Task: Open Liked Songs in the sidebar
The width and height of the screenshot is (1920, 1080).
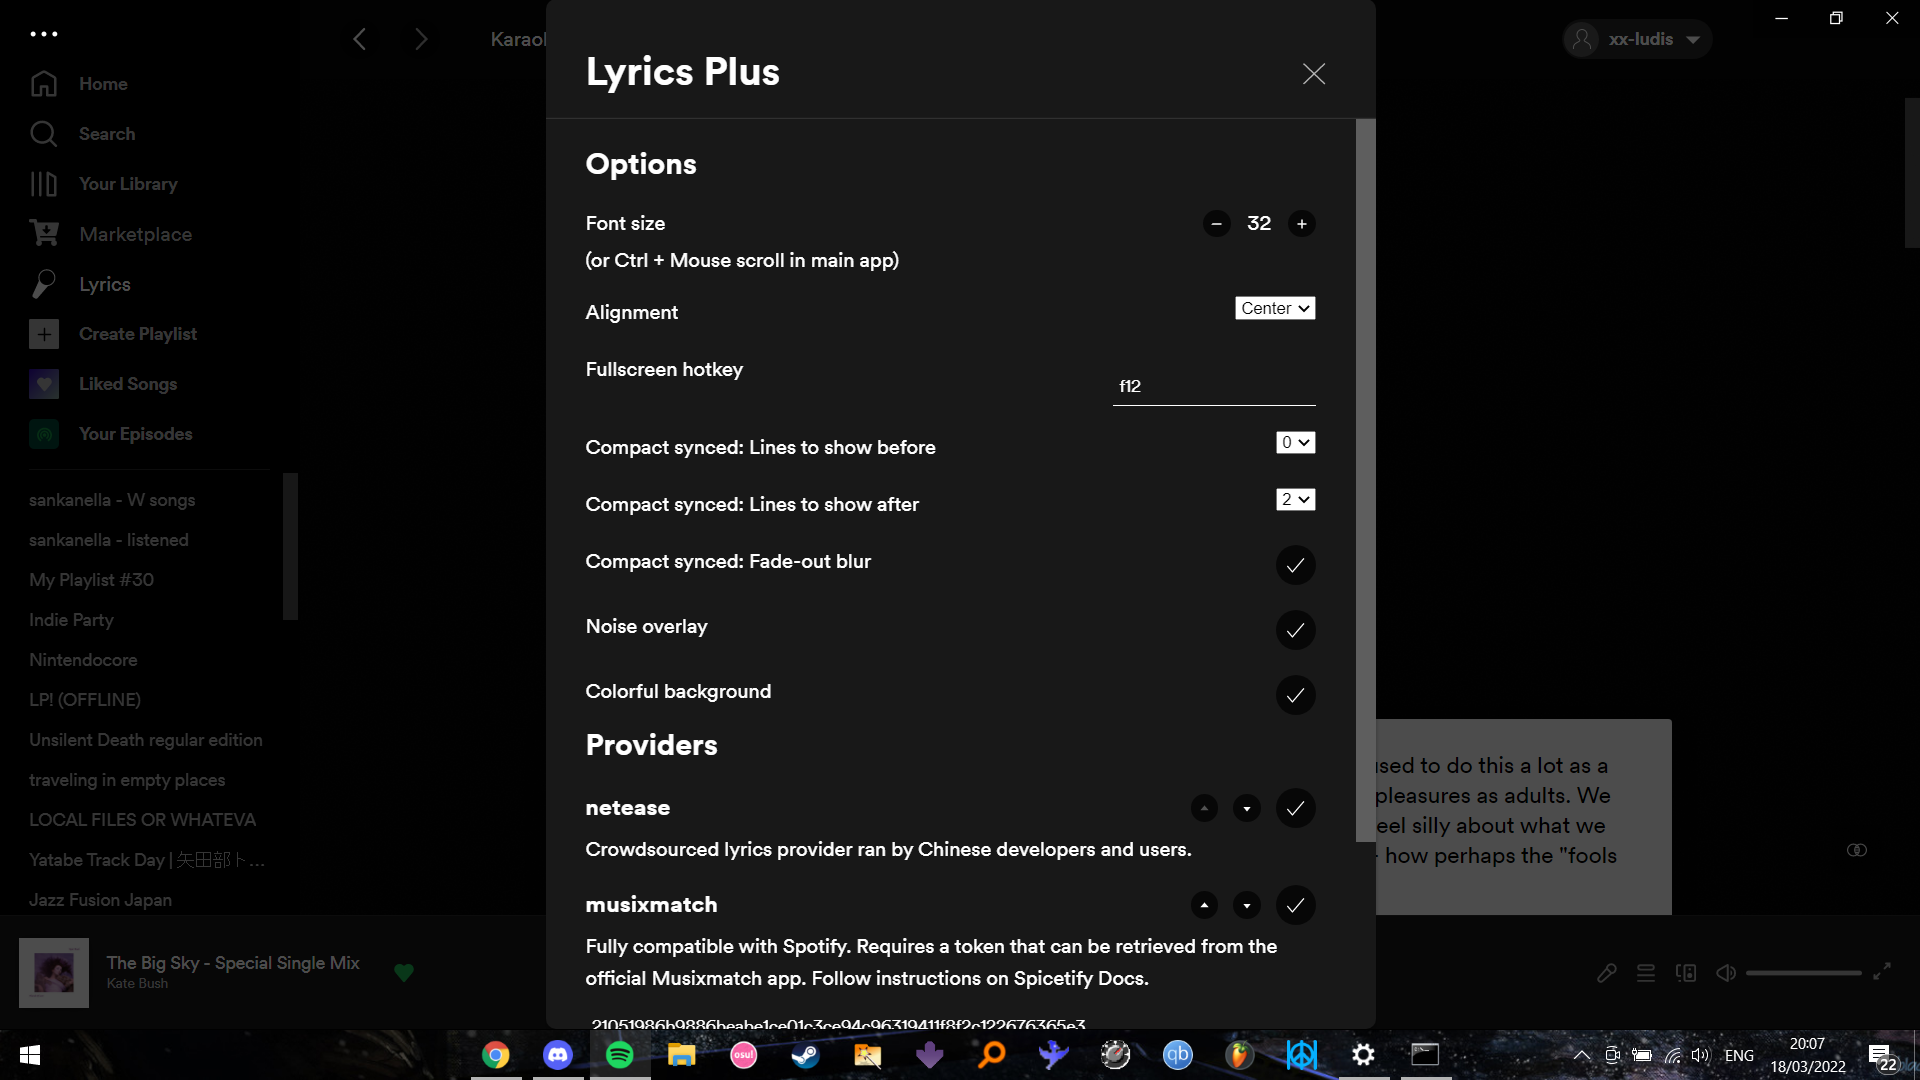Action: click(128, 383)
